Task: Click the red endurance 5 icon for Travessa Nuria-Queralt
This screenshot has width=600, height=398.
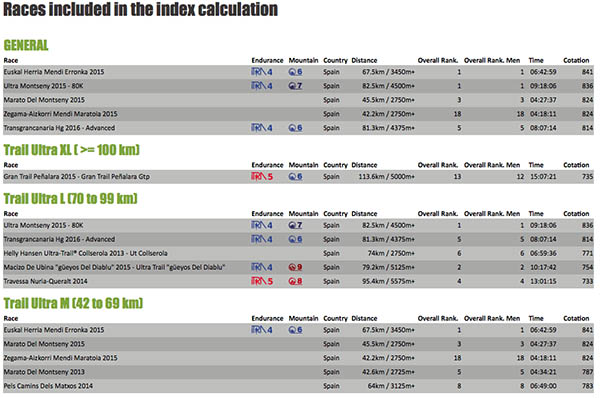Action: tap(262, 281)
